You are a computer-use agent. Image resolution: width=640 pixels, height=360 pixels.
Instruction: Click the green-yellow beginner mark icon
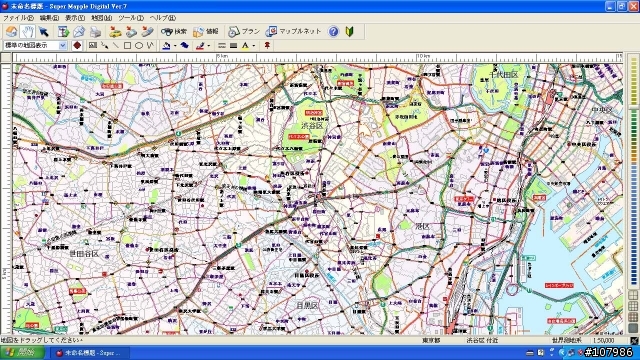350,31
